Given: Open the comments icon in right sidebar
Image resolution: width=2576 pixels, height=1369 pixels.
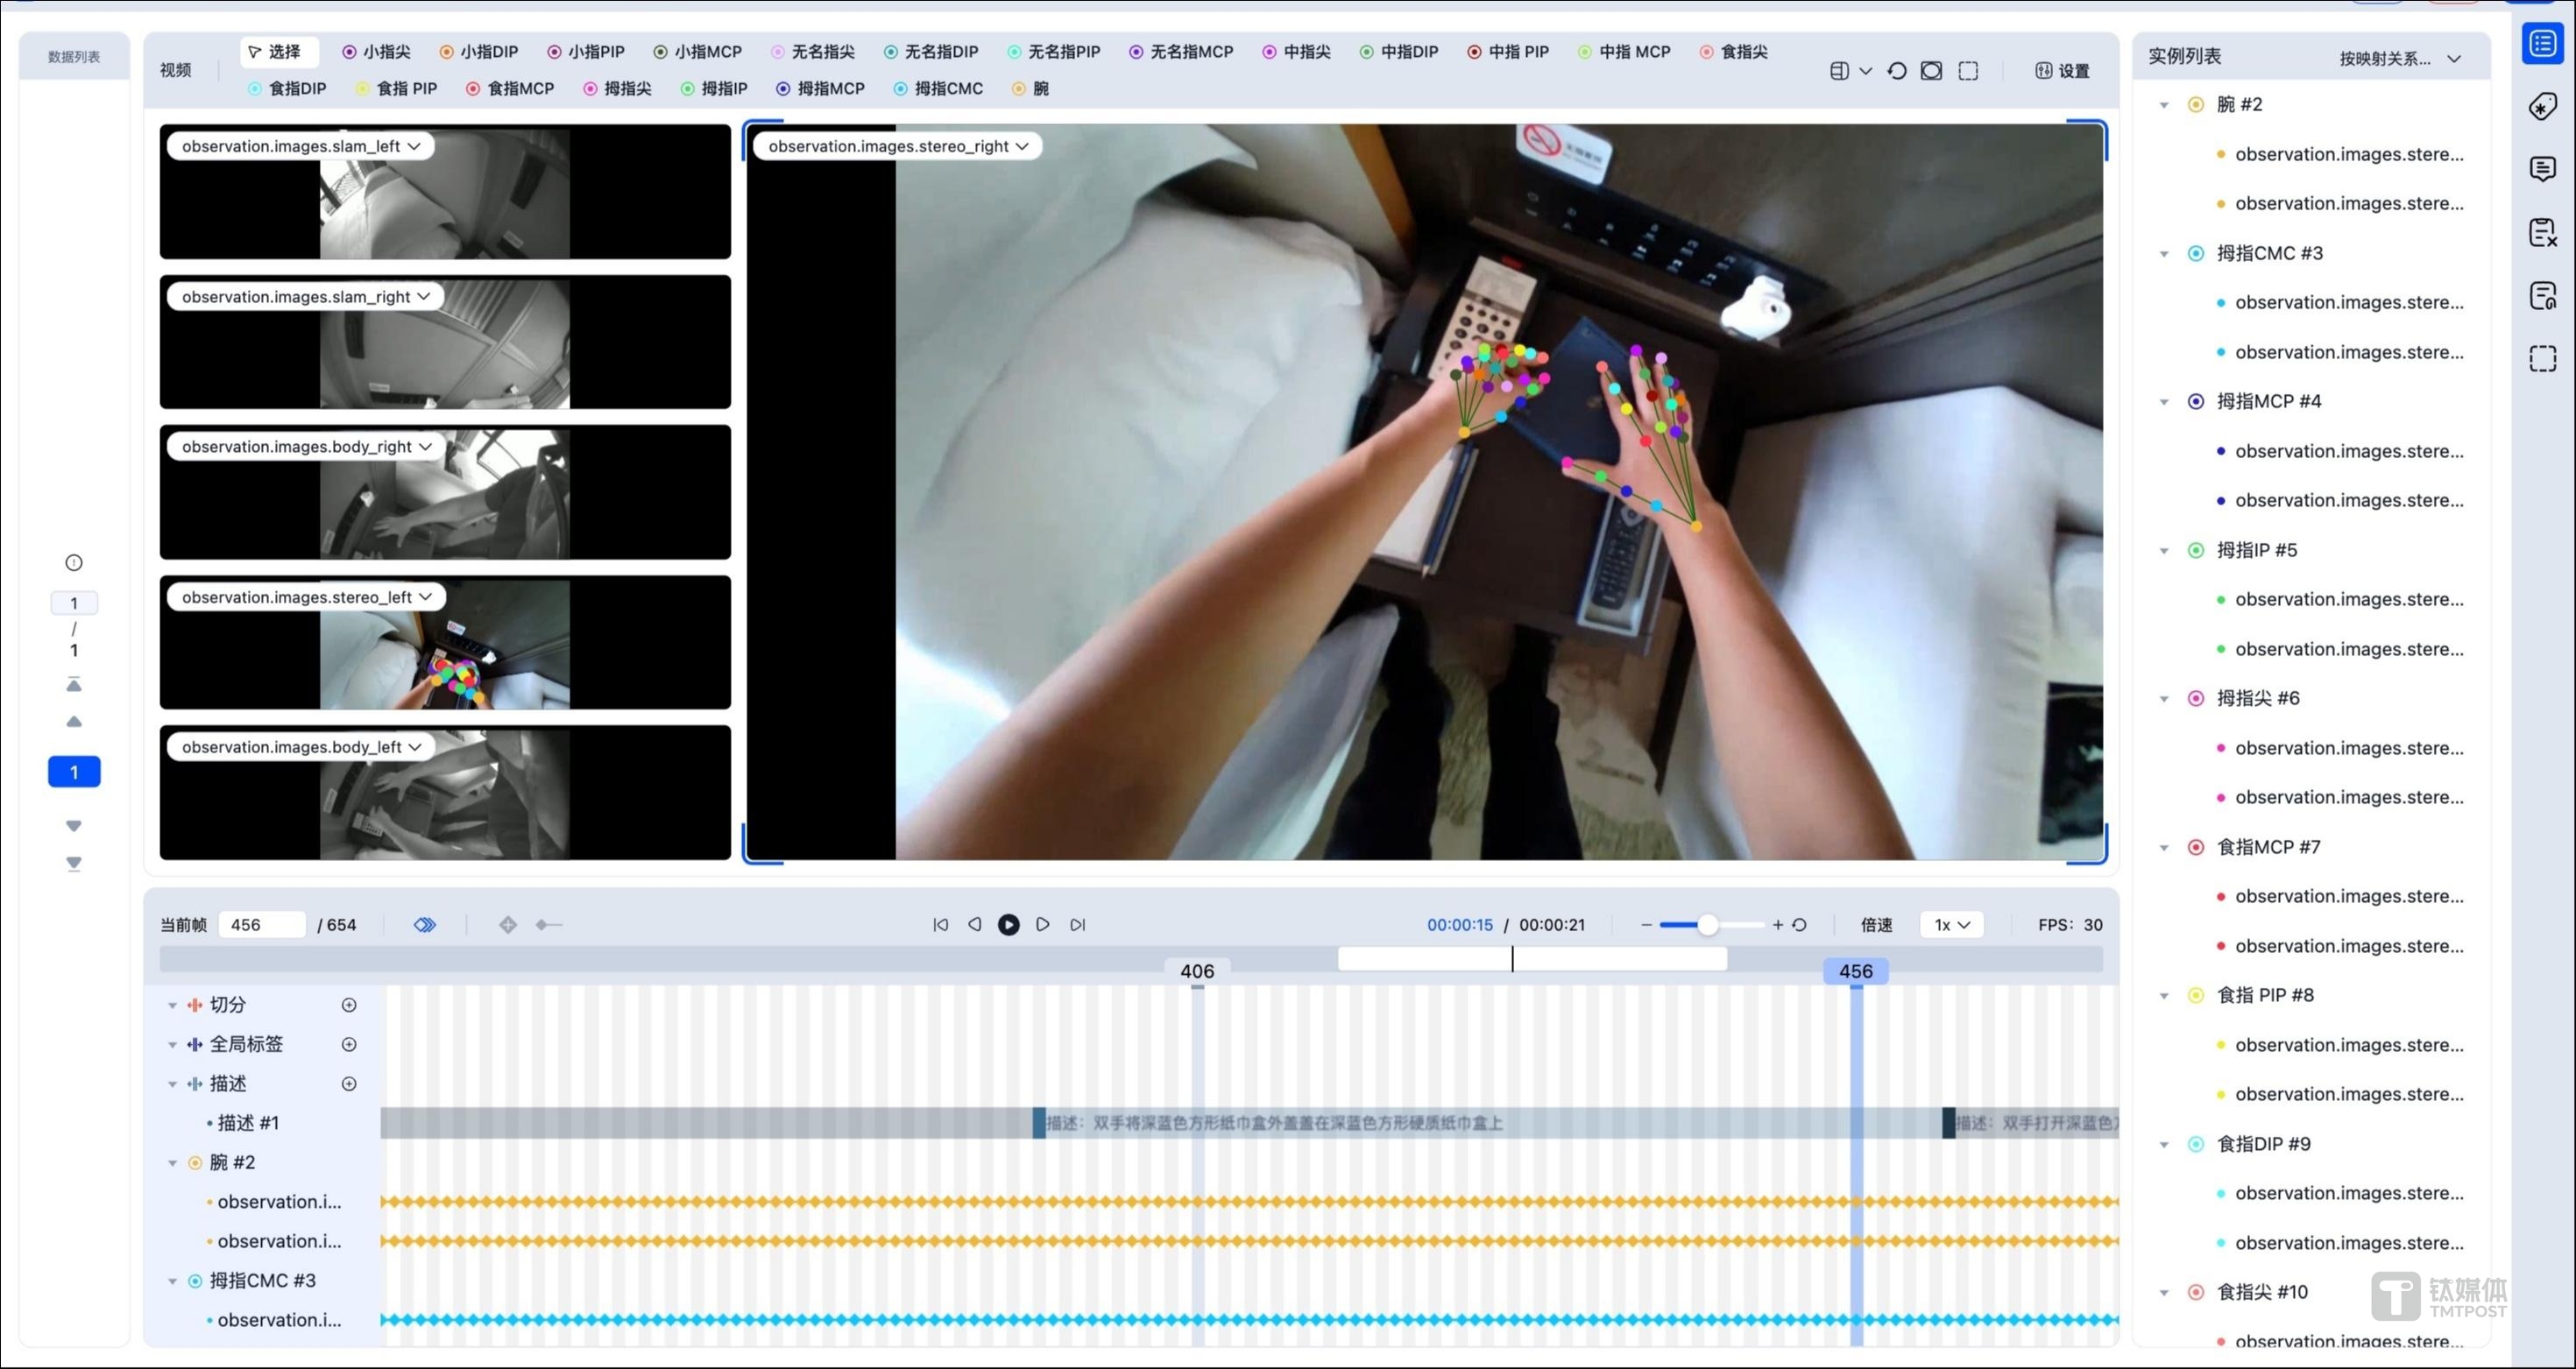Looking at the screenshot, I should point(2543,169).
